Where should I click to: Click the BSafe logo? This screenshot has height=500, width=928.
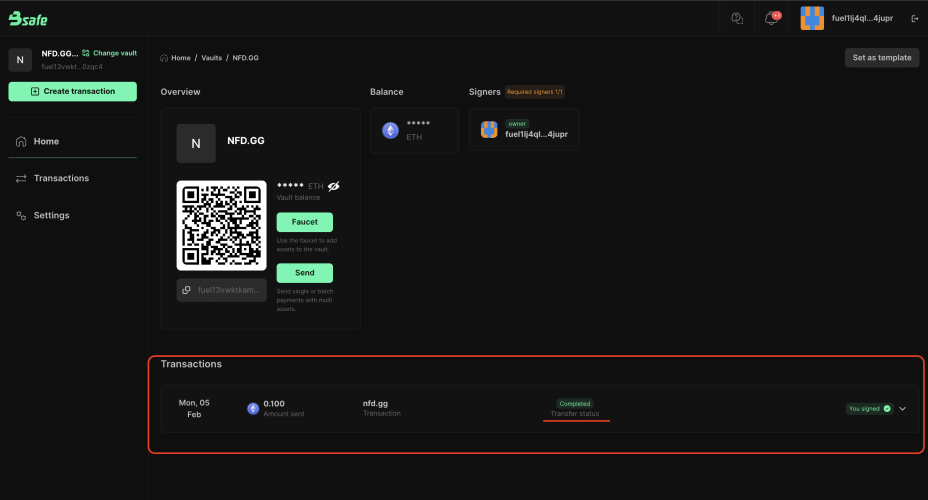click(x=28, y=19)
